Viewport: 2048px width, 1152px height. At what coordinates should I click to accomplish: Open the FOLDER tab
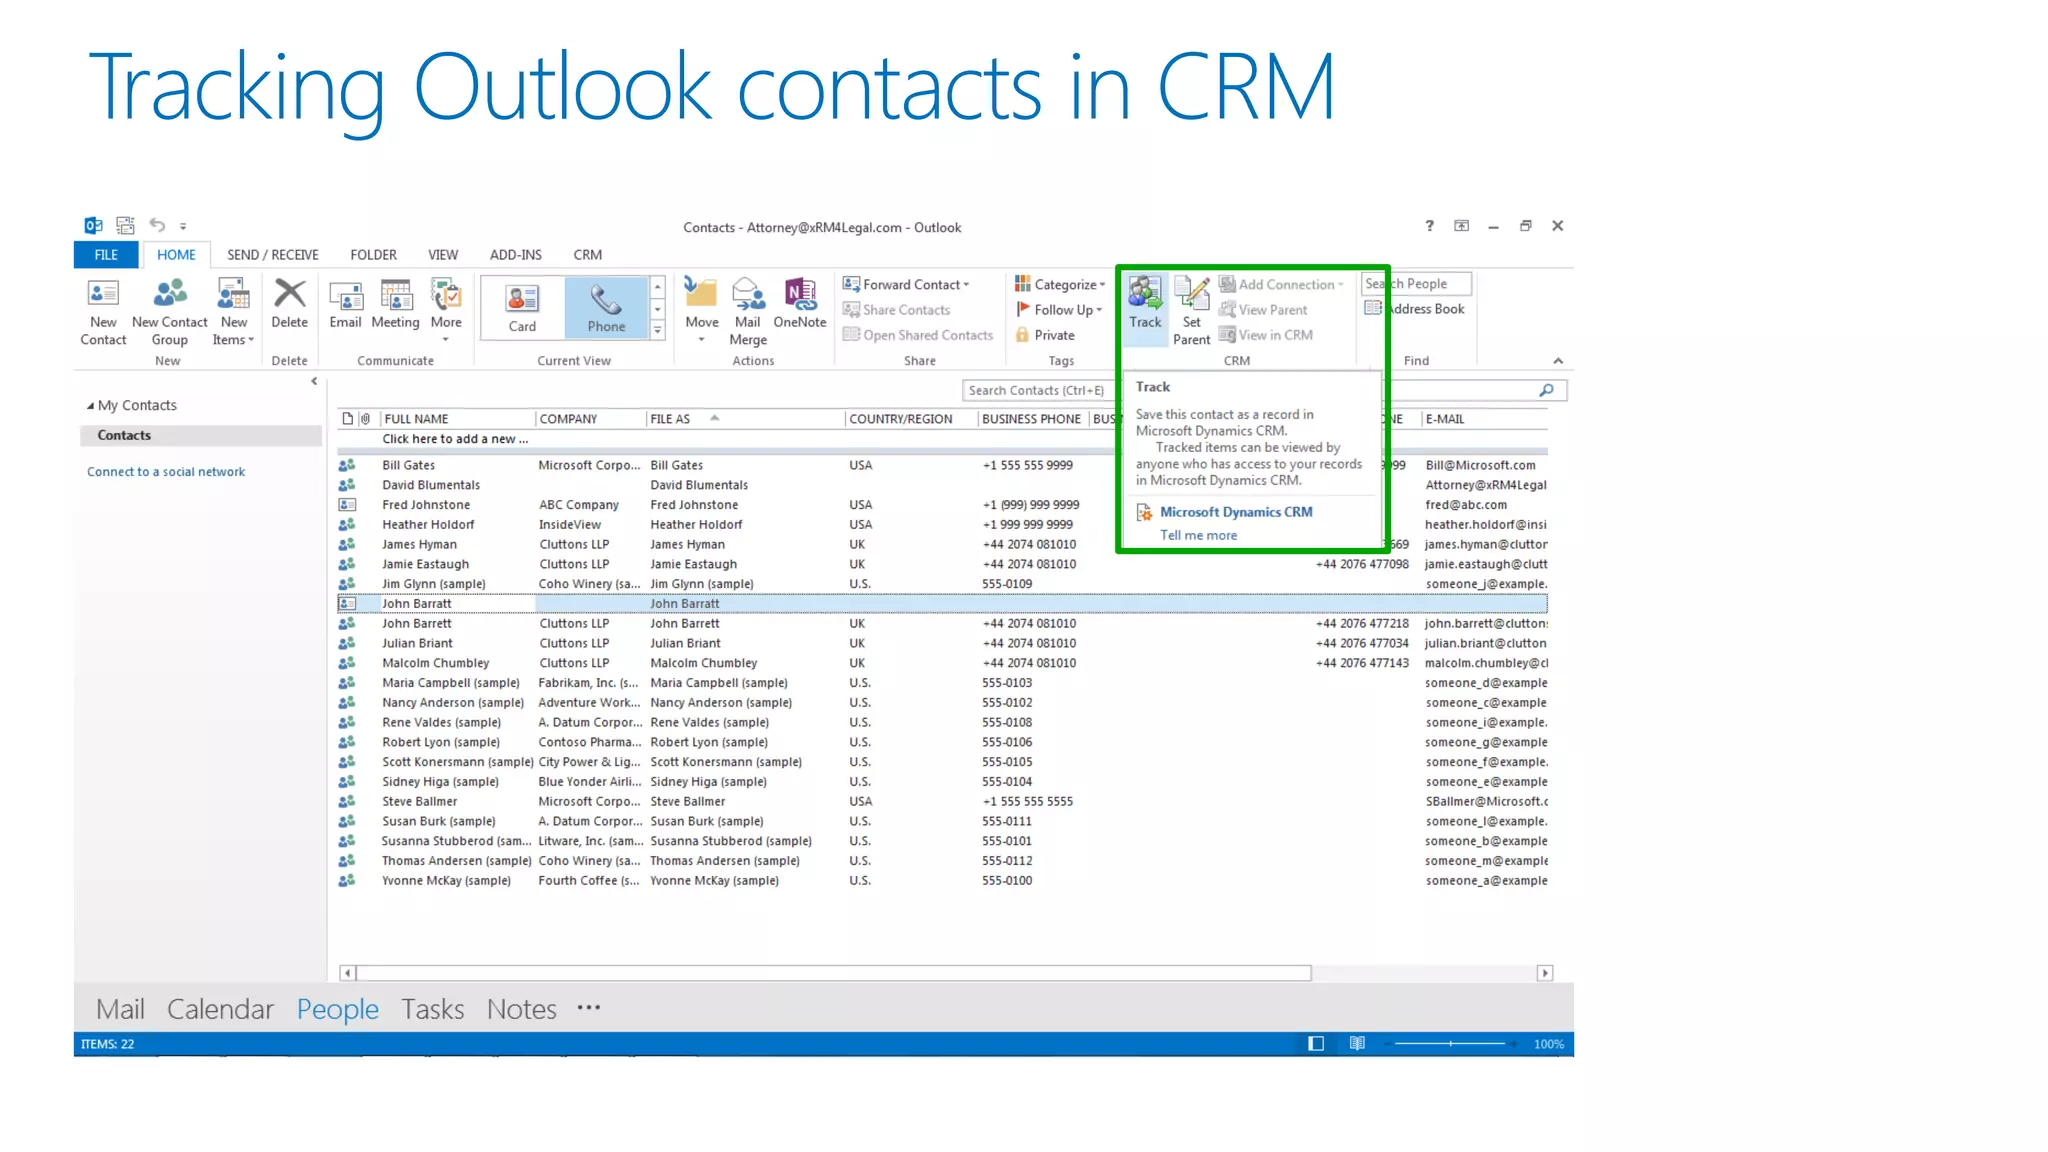(373, 255)
